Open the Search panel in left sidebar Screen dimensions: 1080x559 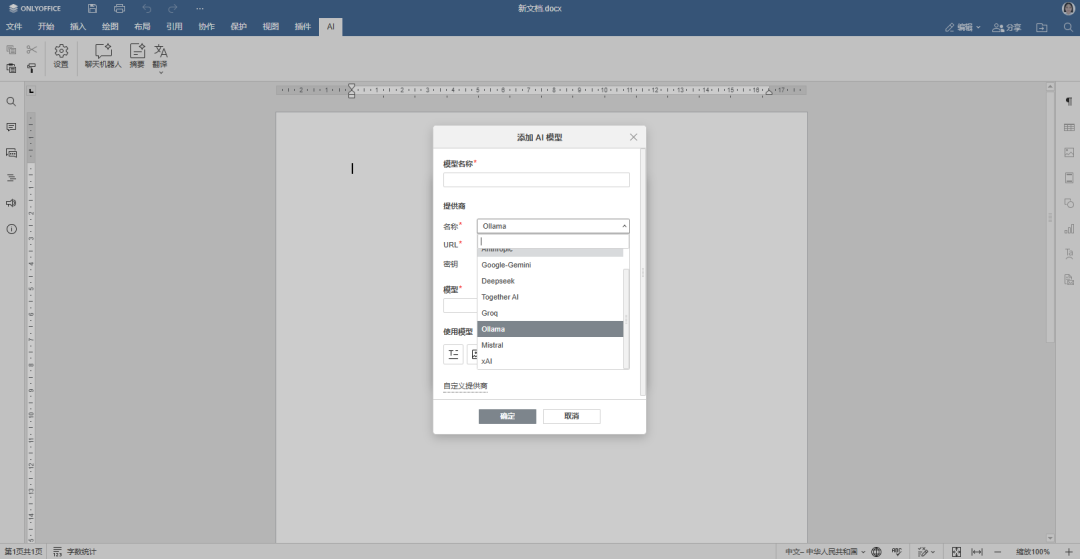tap(11, 102)
